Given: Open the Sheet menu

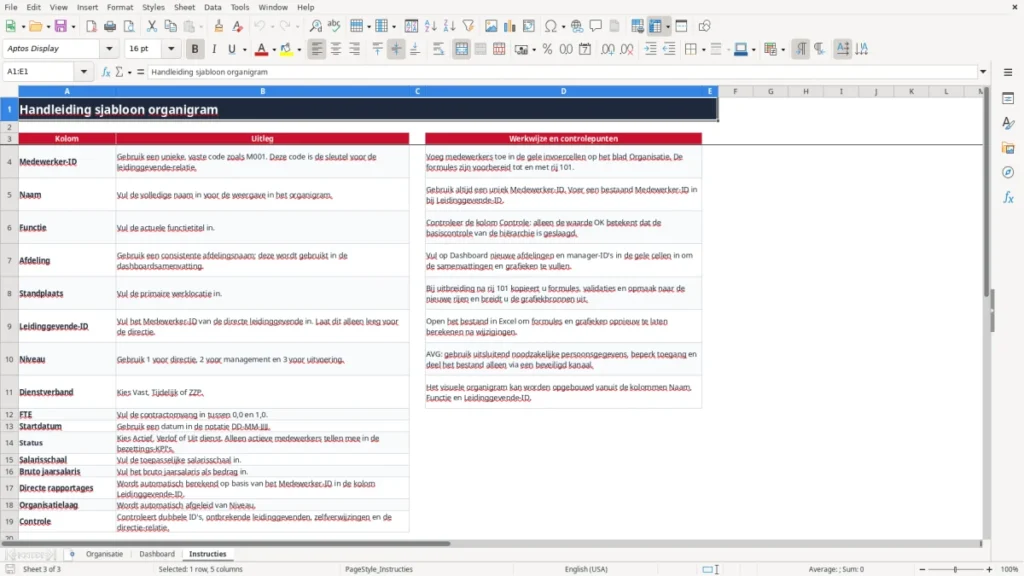Looking at the screenshot, I should (x=184, y=7).
